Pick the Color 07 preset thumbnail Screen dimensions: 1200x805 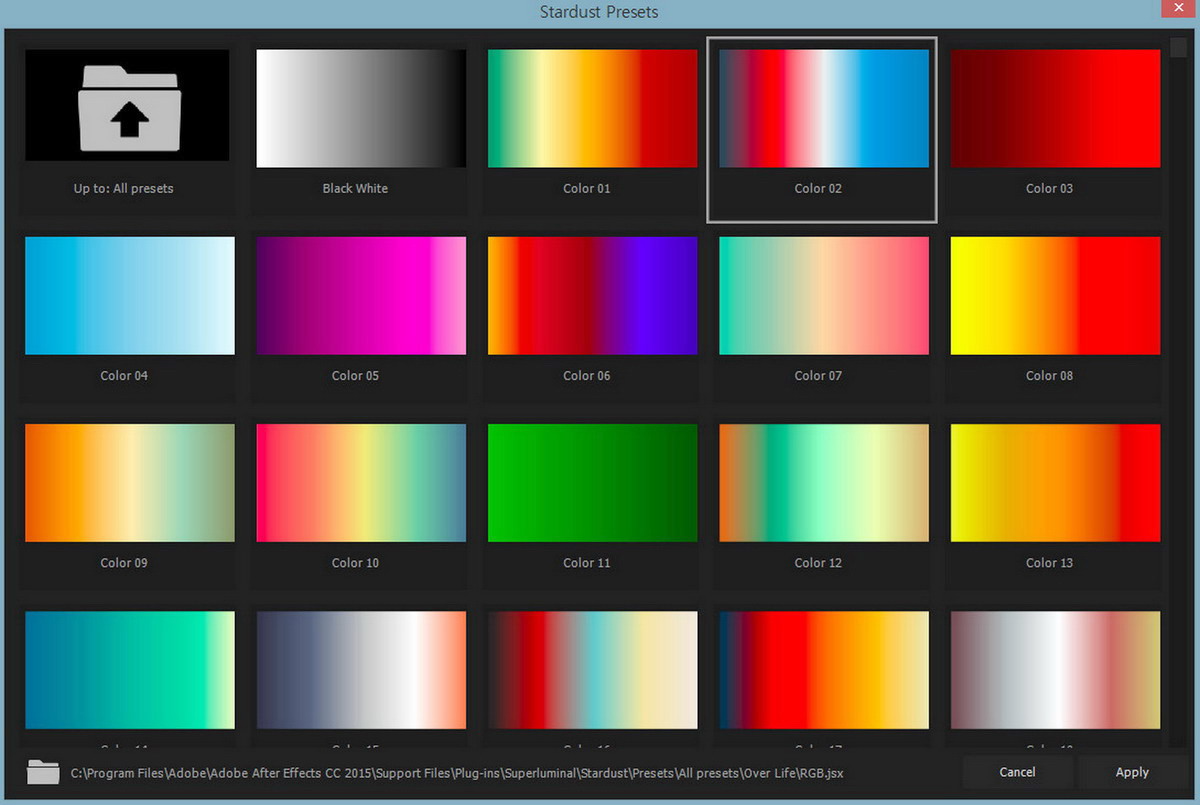(824, 295)
